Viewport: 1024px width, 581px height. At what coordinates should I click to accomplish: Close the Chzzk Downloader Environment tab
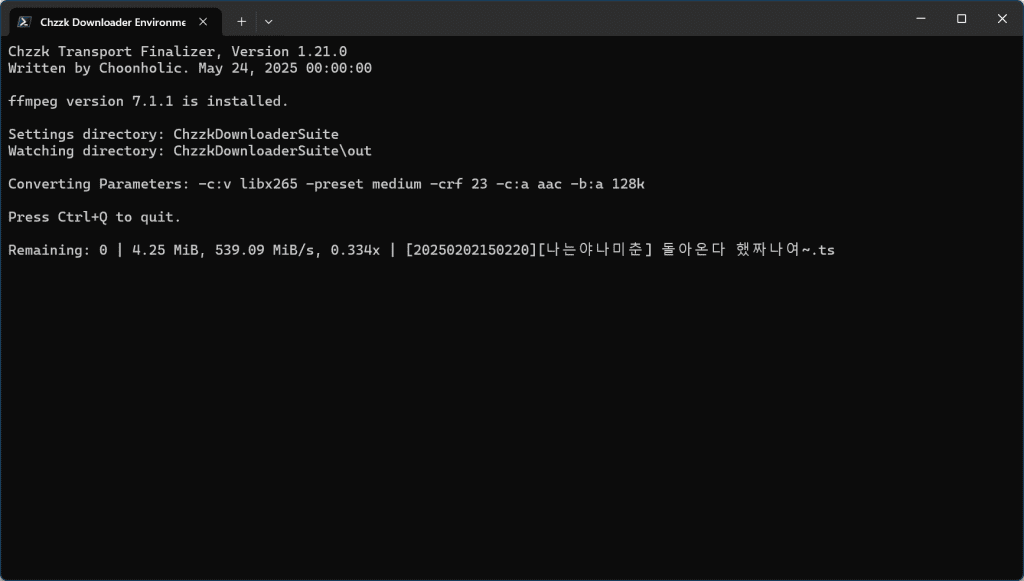pos(203,22)
